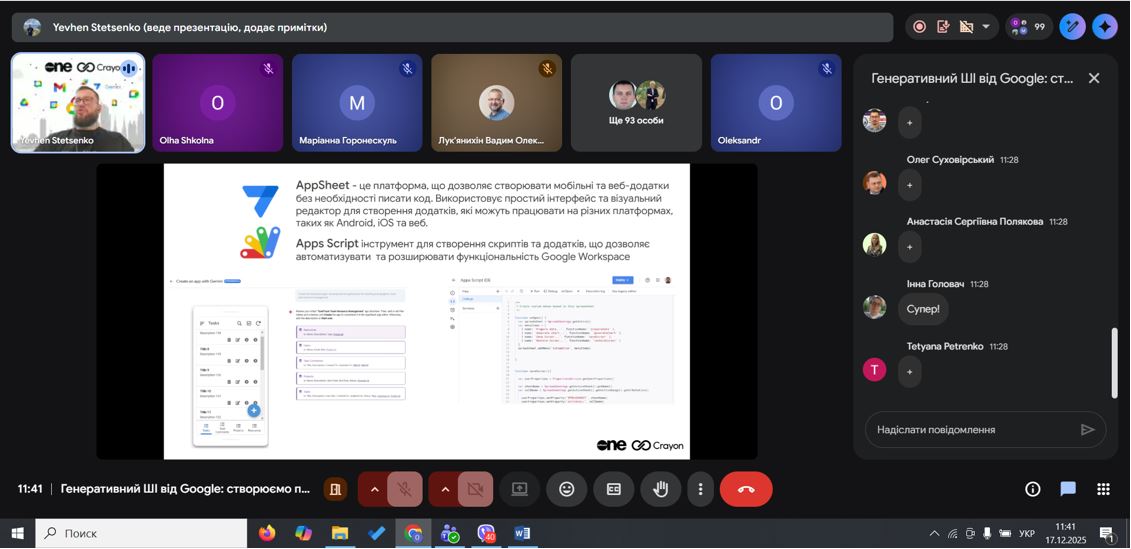Toggle the muted microphone button
Image resolution: width=1131 pixels, height=549 pixels.
point(405,489)
